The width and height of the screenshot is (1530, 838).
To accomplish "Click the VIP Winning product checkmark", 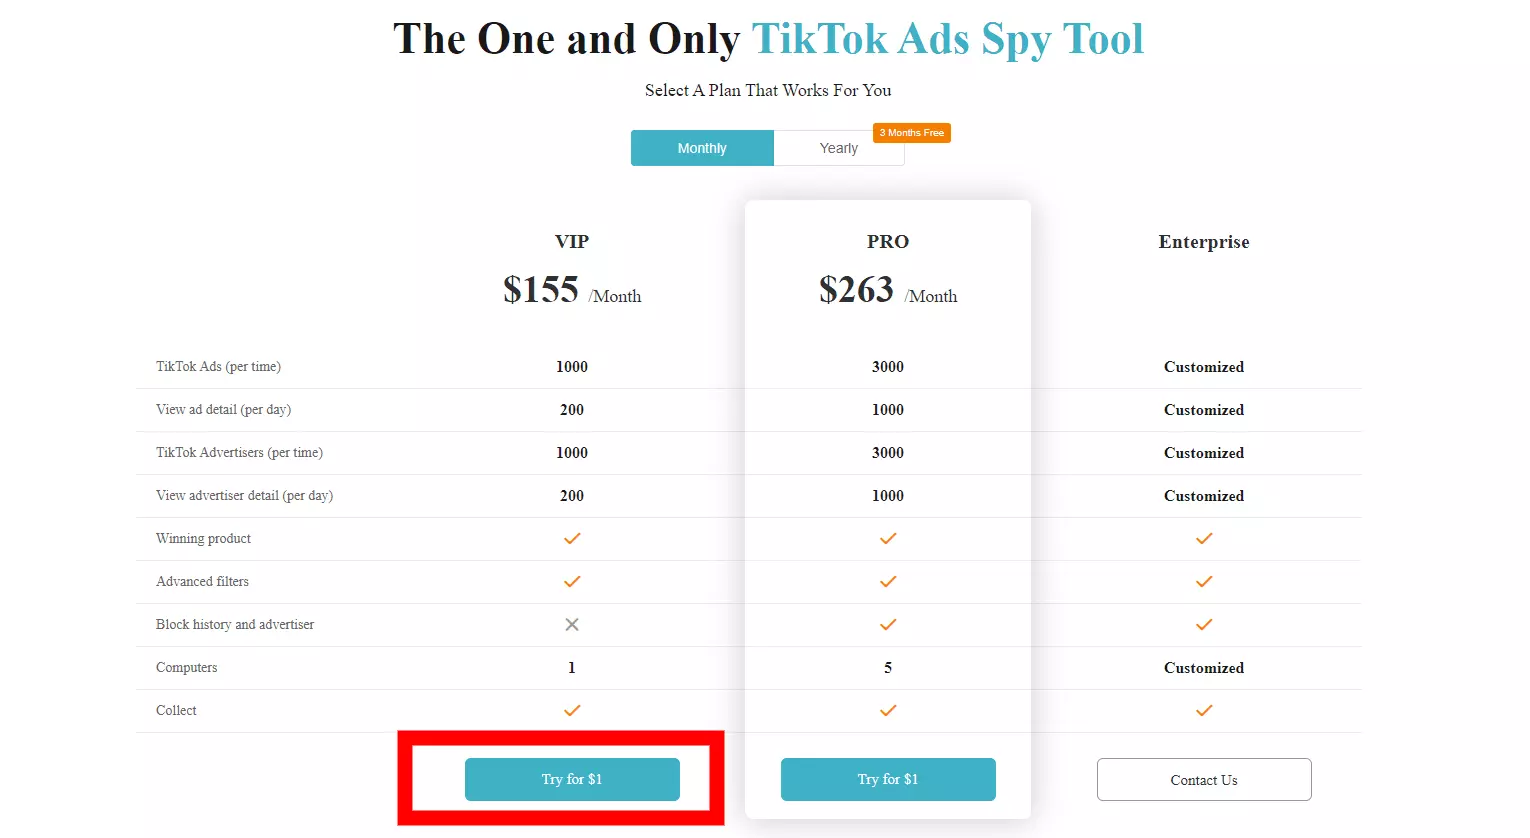I will tap(572, 538).
